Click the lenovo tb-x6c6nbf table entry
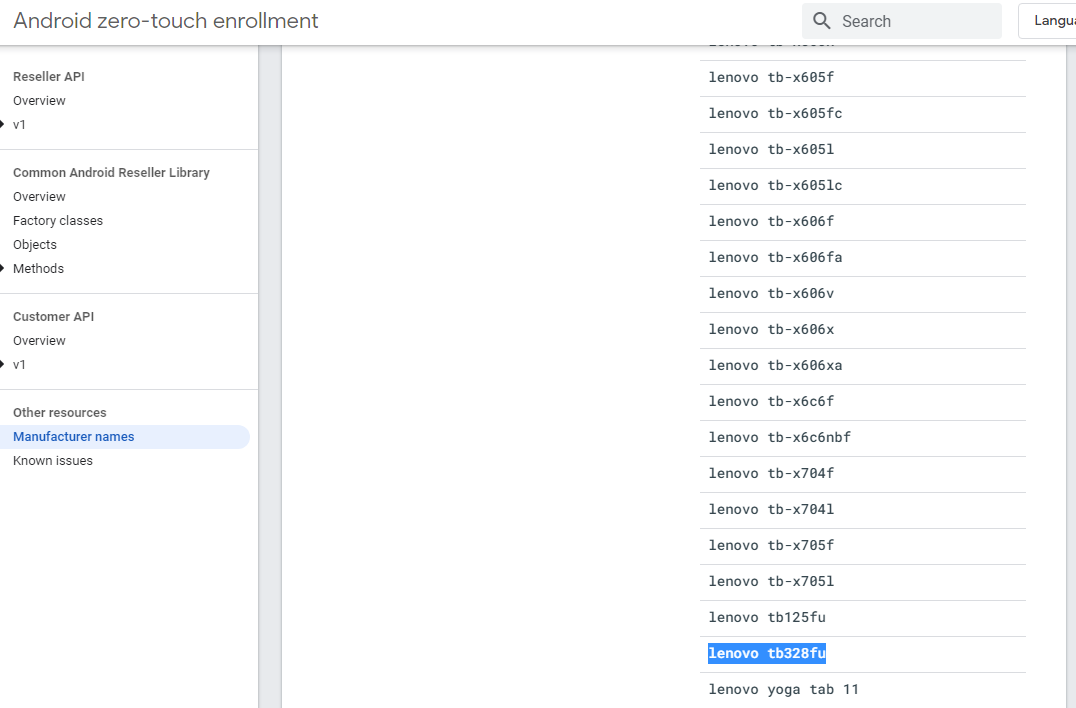The height and width of the screenshot is (708, 1076). 779,438
